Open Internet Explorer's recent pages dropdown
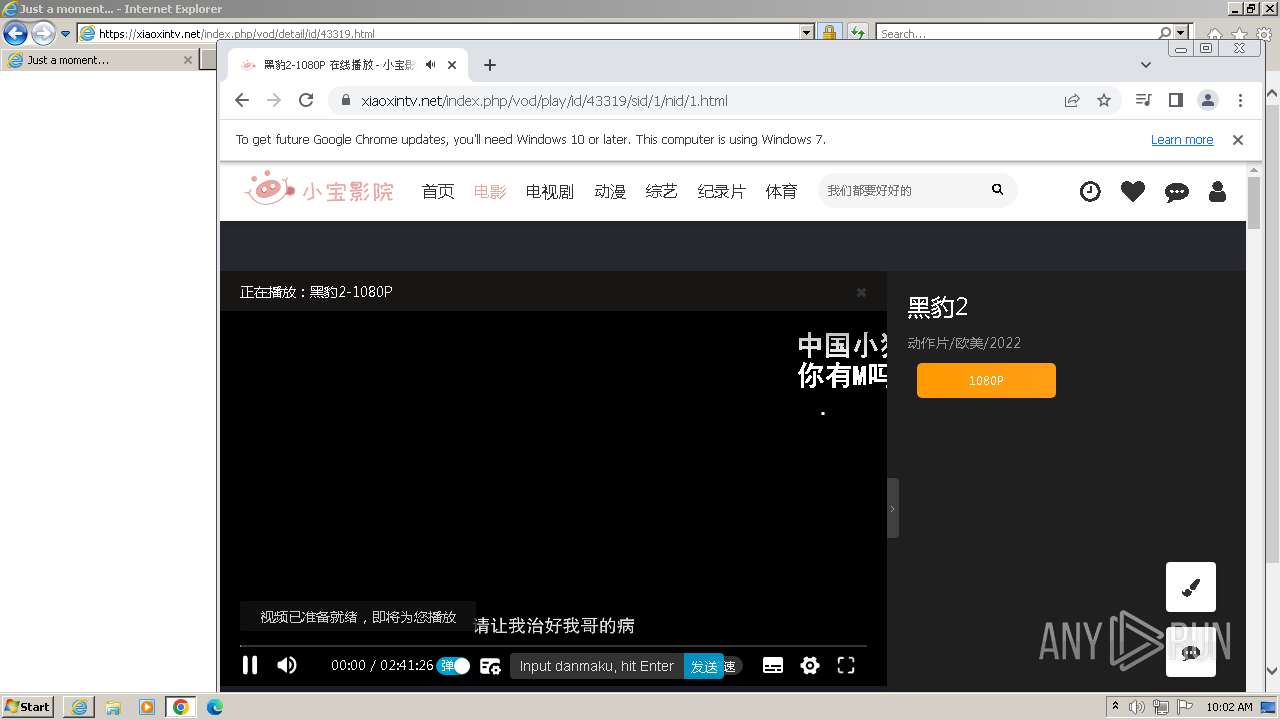This screenshot has height=720, width=1280. point(66,33)
